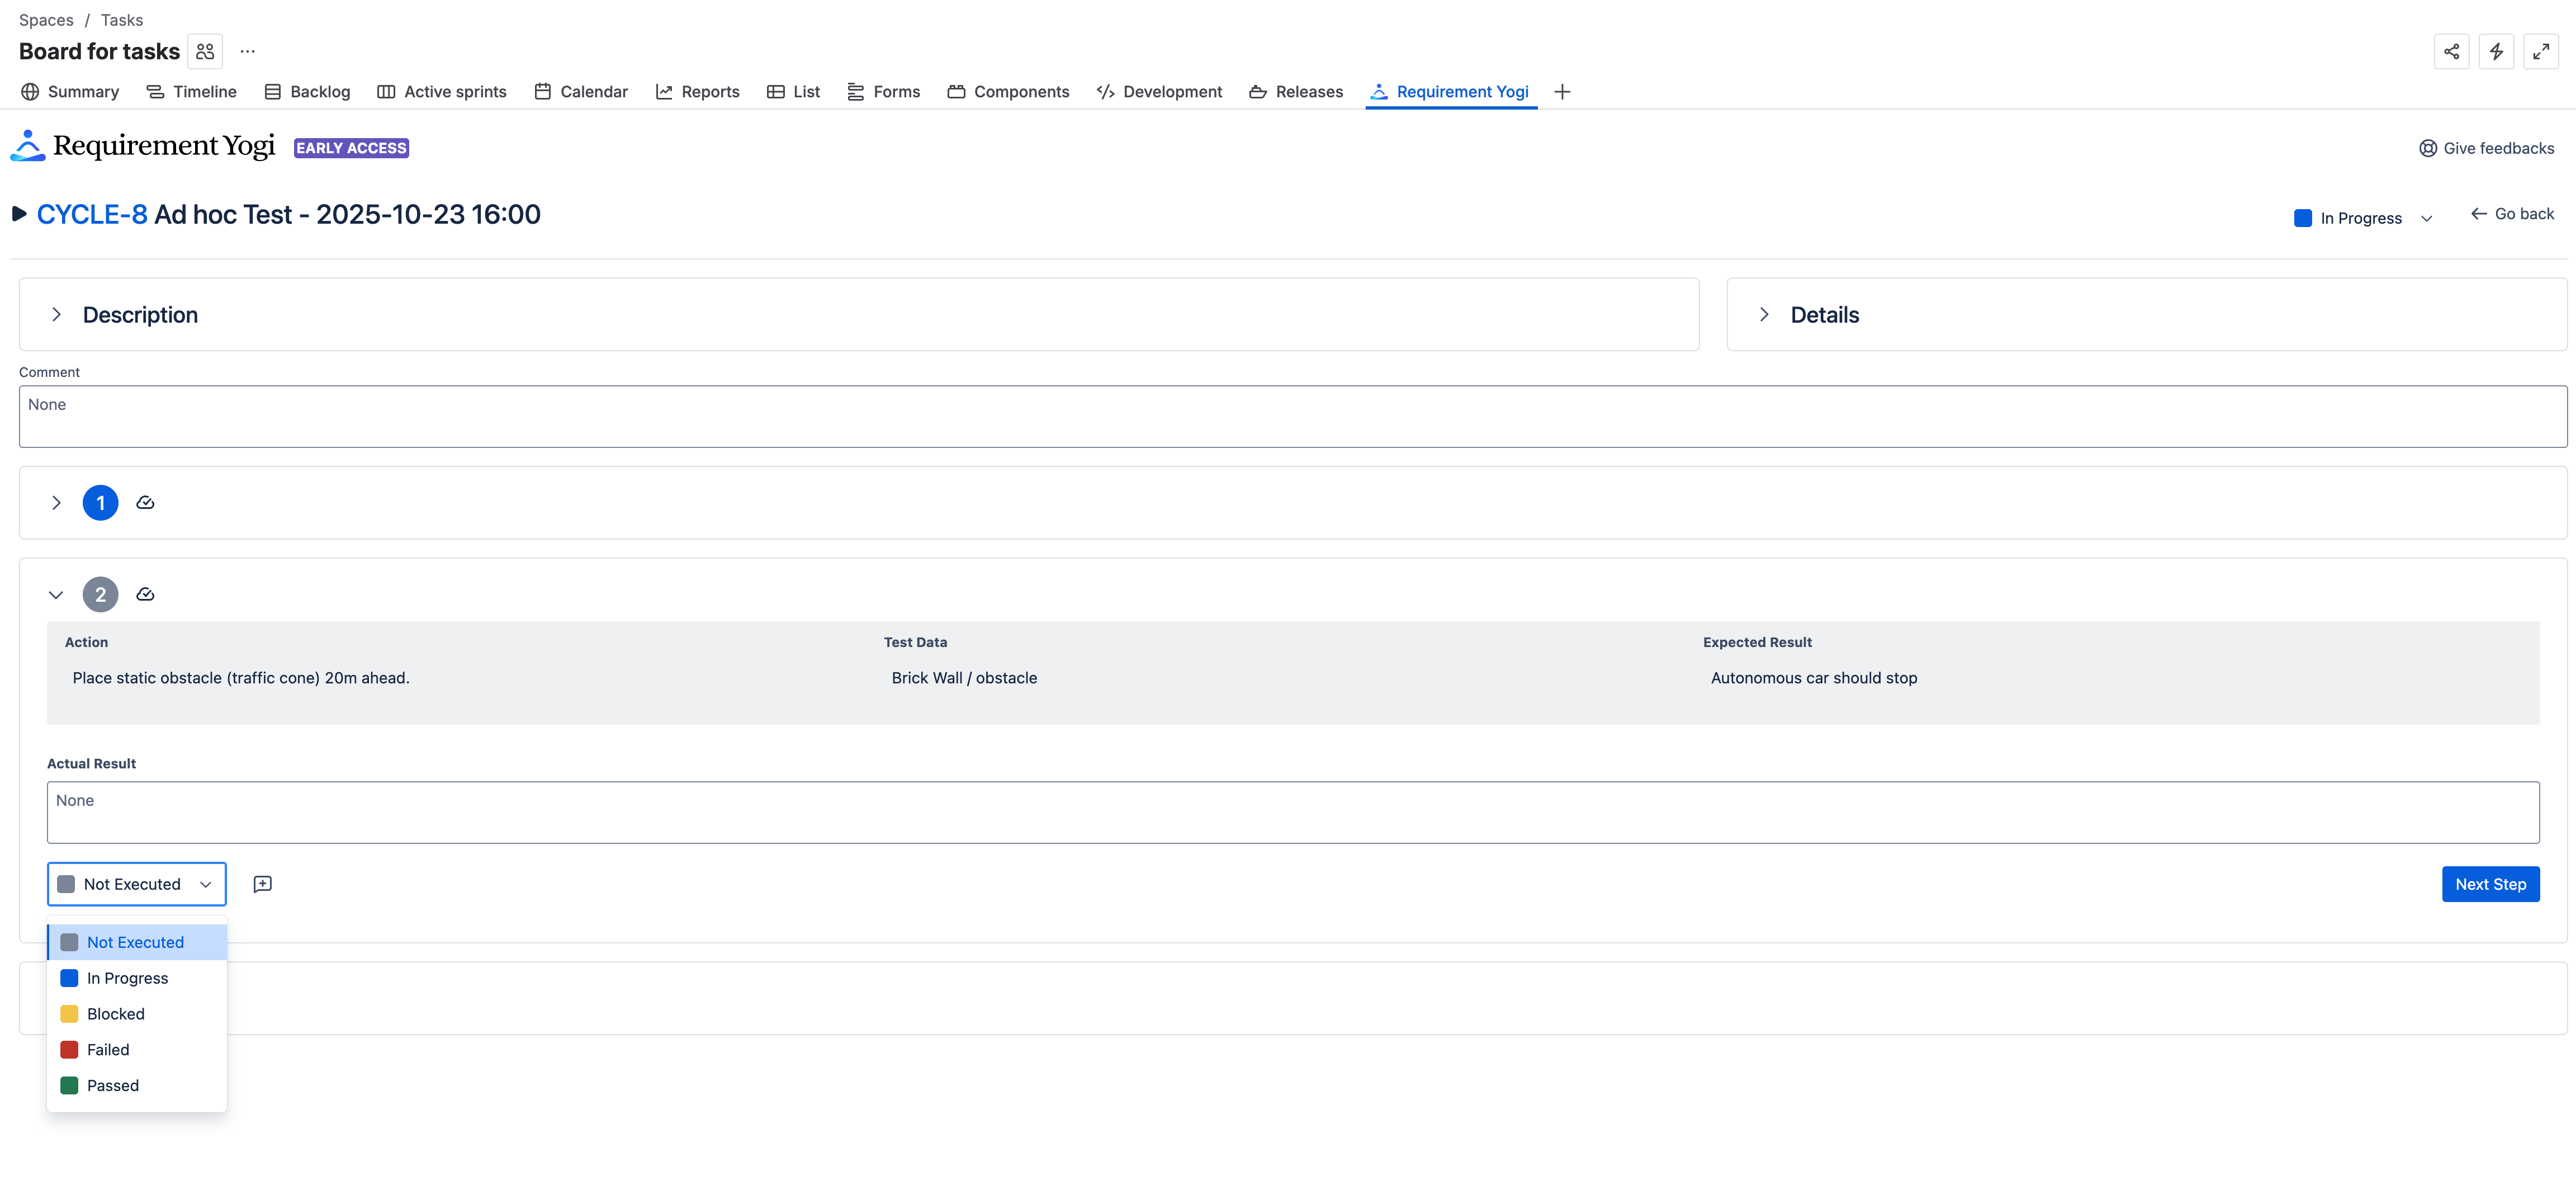This screenshot has height=1199, width=2576.
Task: Click the Go back link
Action: click(2512, 214)
